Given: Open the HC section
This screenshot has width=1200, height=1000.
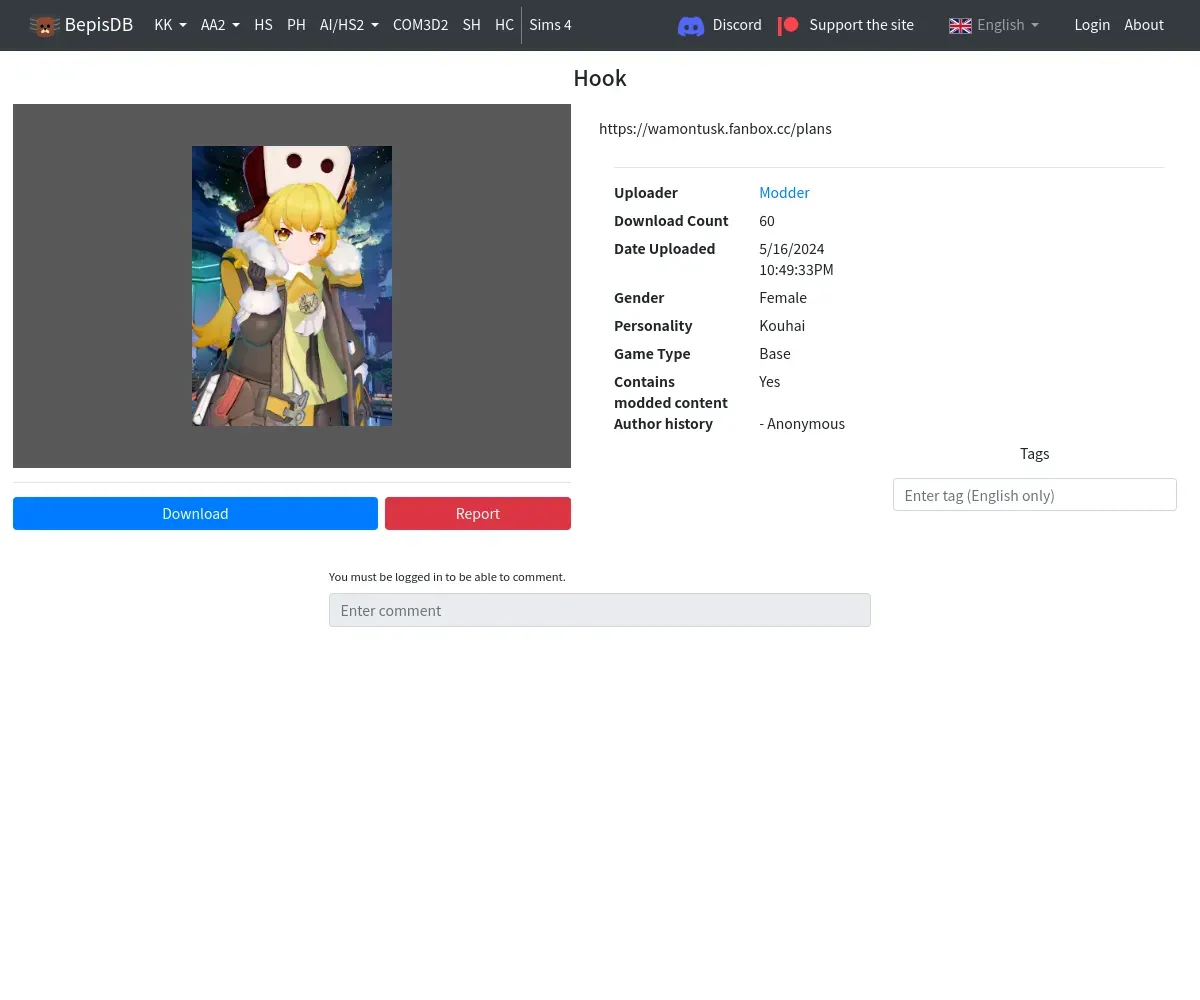Looking at the screenshot, I should [x=504, y=25].
